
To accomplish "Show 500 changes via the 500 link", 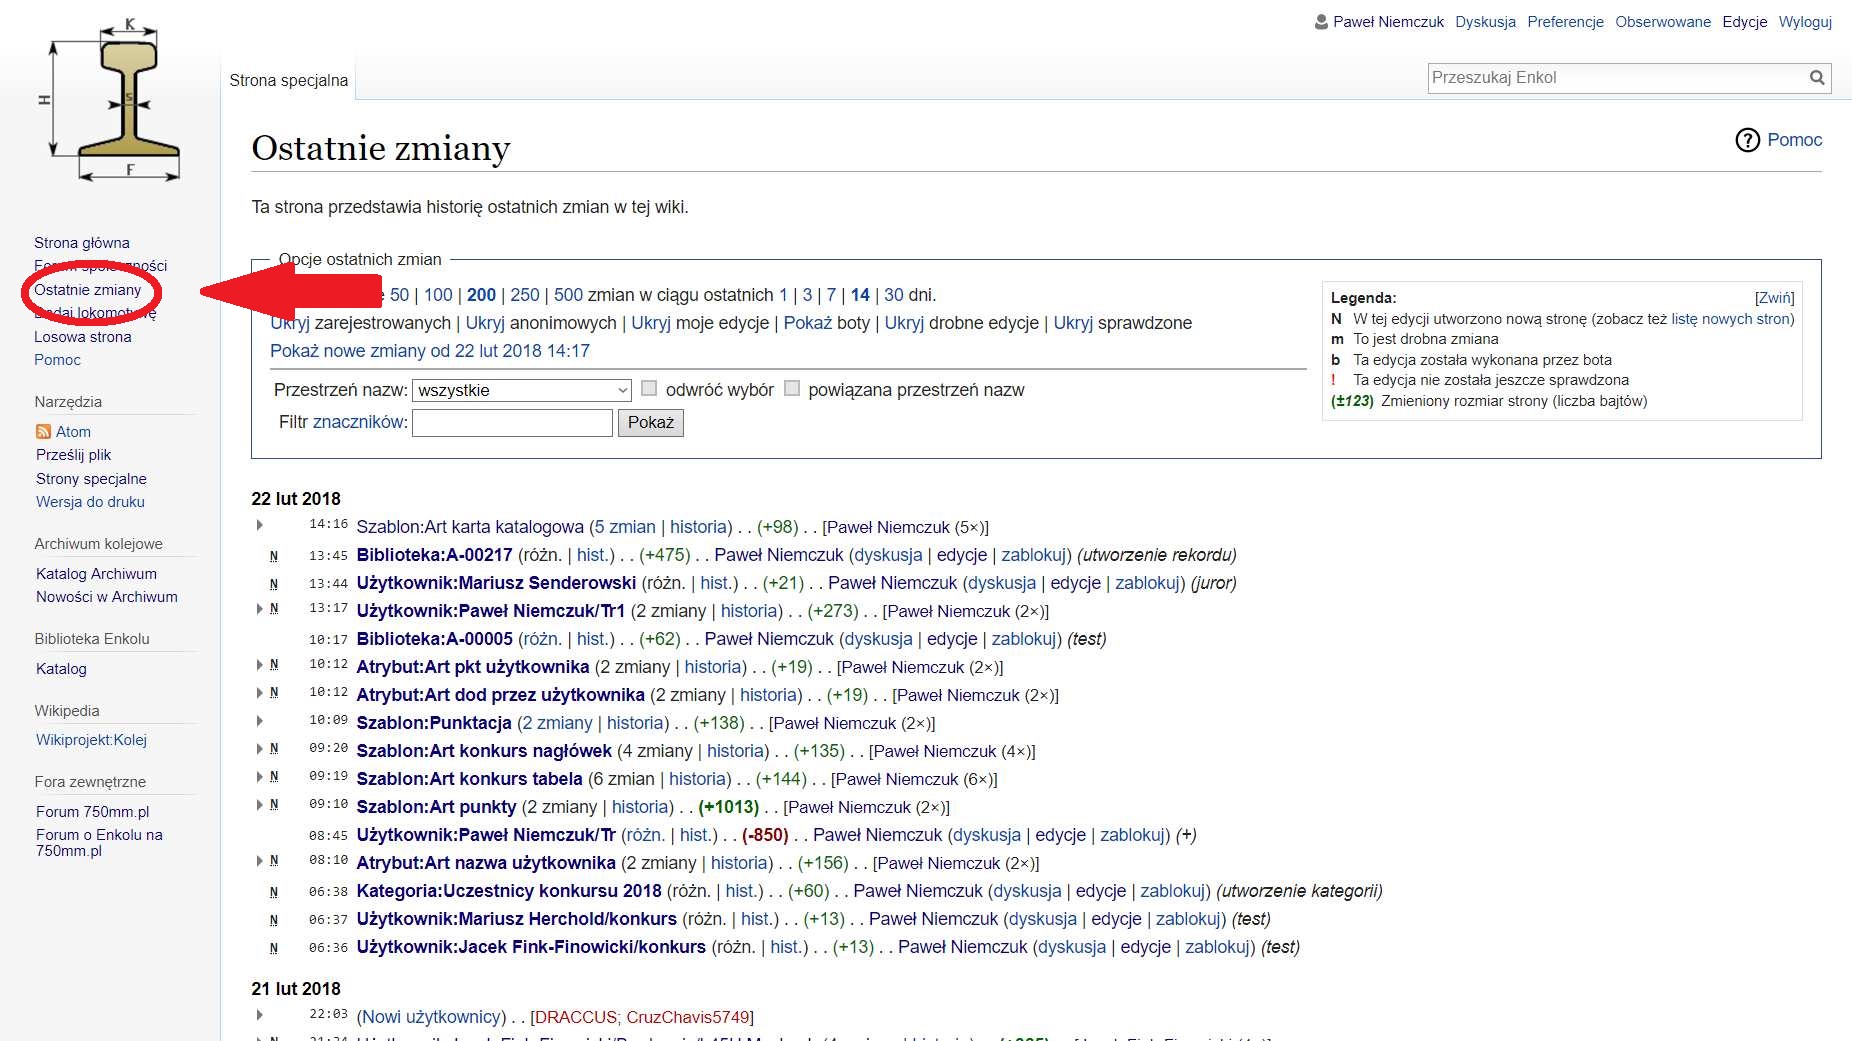I will tap(568, 295).
